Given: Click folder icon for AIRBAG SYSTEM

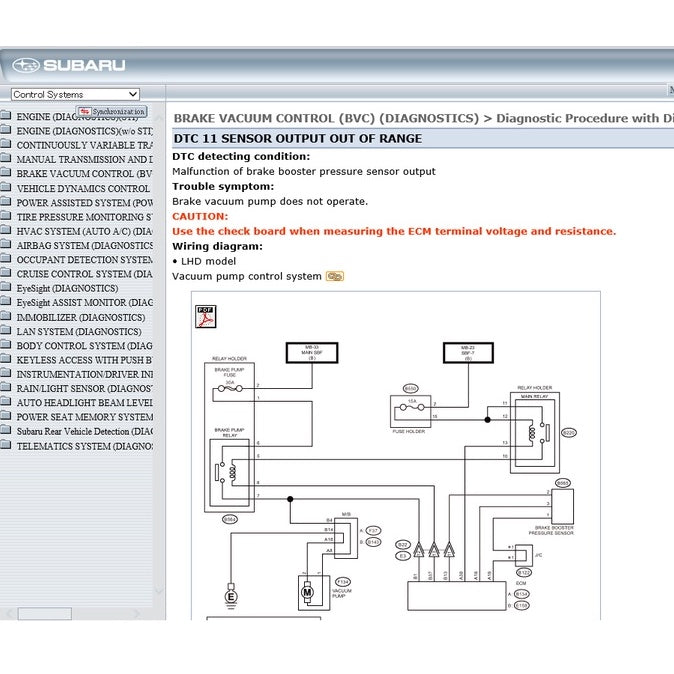Looking at the screenshot, I should pyautogui.click(x=6, y=245).
